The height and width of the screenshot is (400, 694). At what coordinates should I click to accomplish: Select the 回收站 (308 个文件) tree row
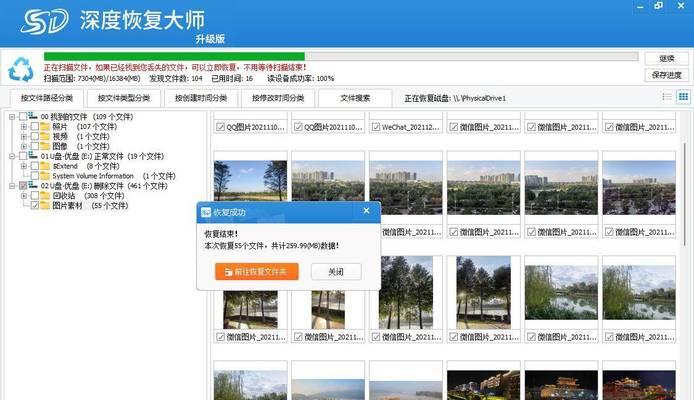(88, 196)
